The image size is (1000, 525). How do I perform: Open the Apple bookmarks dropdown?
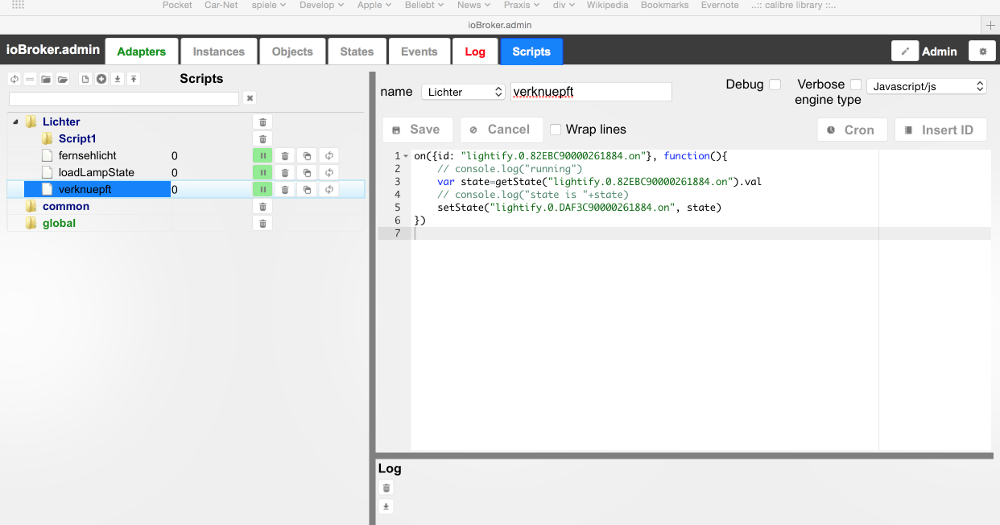tap(374, 5)
